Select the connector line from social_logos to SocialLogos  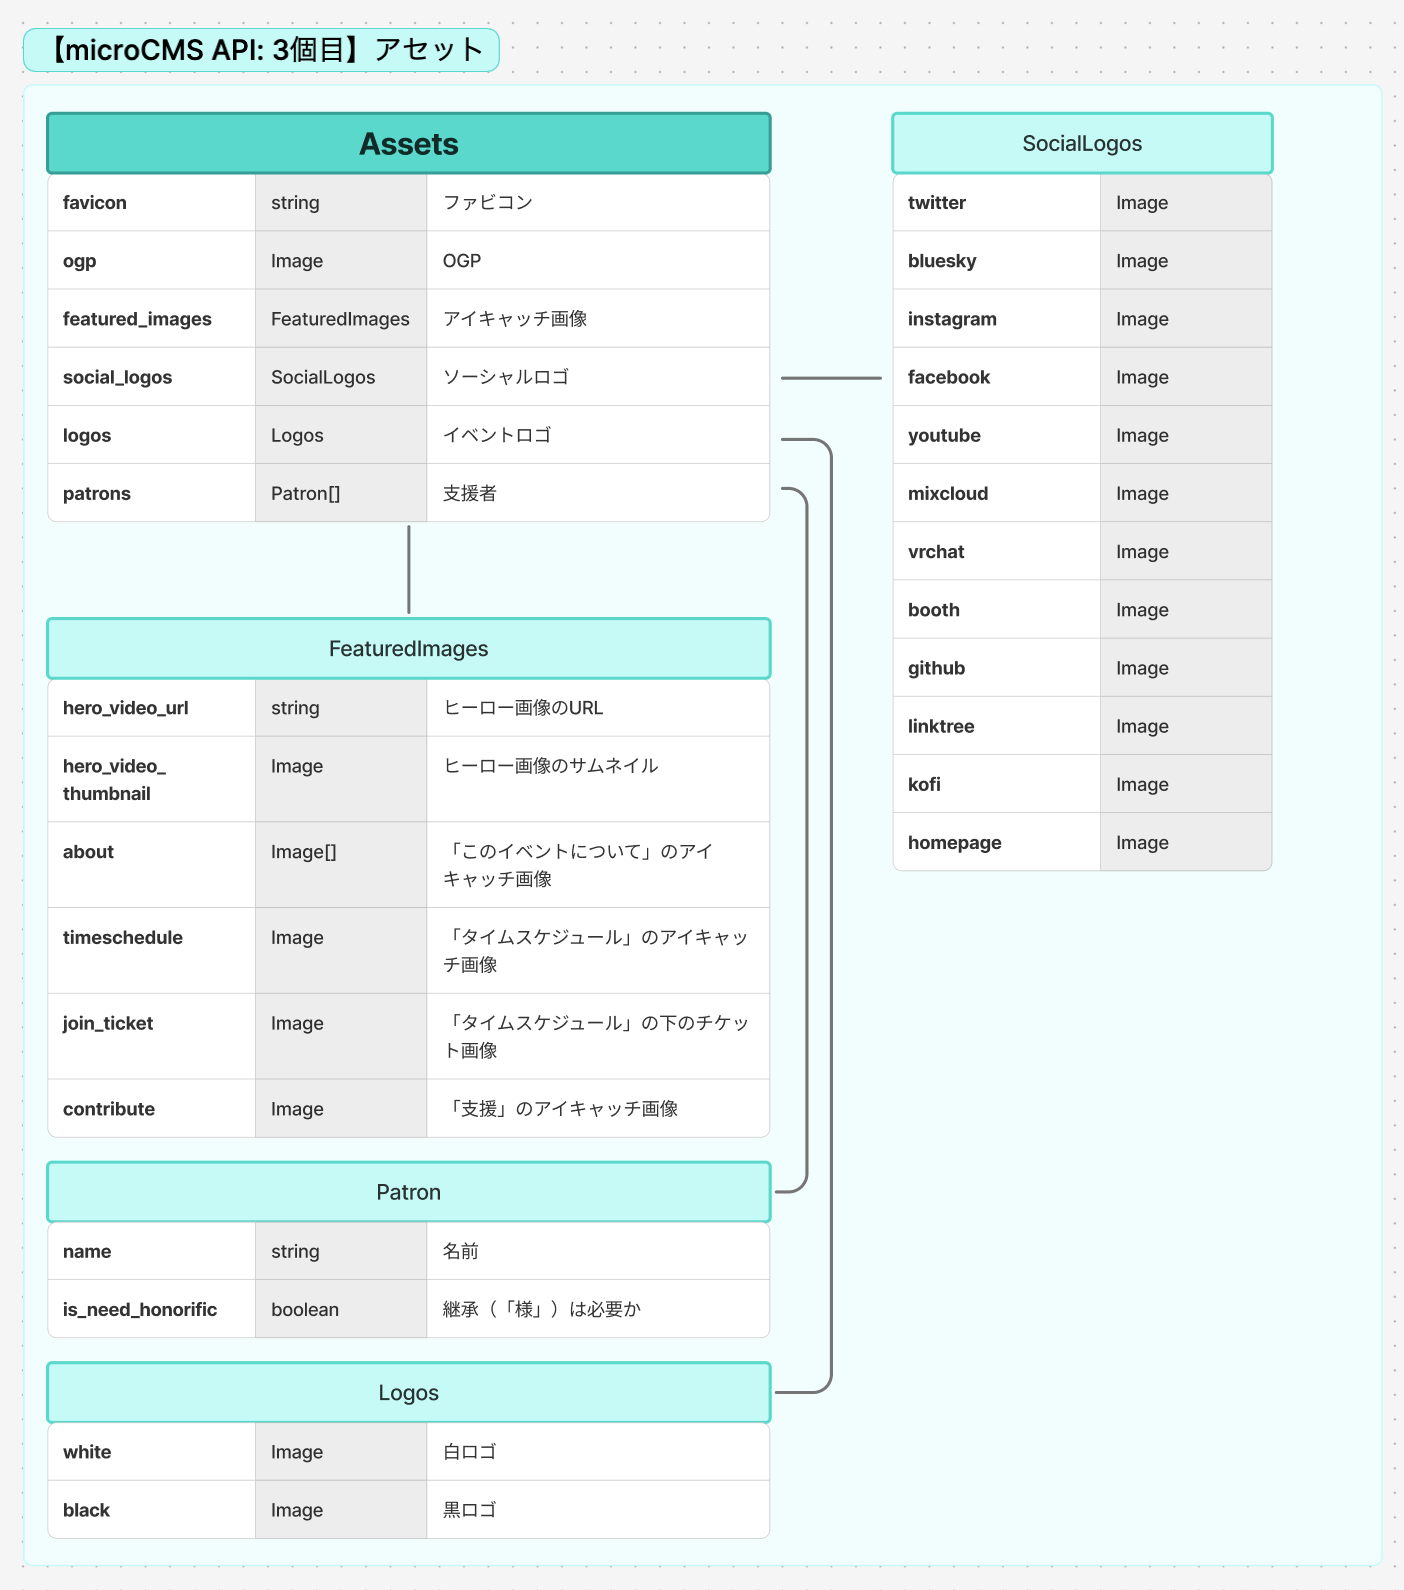click(831, 378)
